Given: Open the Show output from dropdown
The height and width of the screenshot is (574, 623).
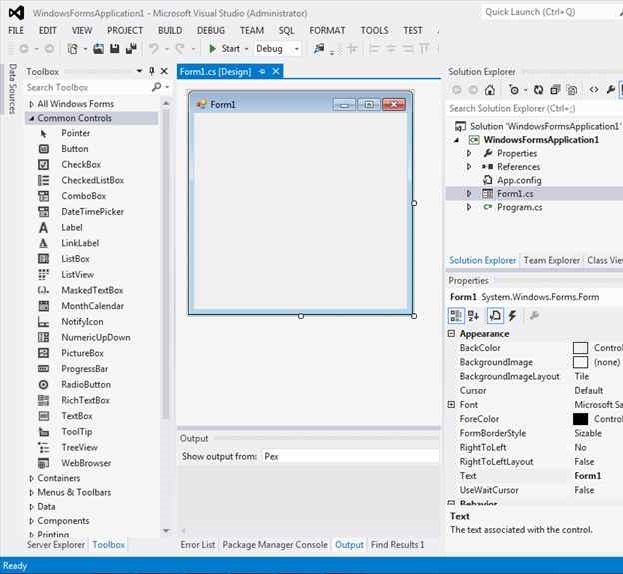Looking at the screenshot, I should pyautogui.click(x=350, y=456).
